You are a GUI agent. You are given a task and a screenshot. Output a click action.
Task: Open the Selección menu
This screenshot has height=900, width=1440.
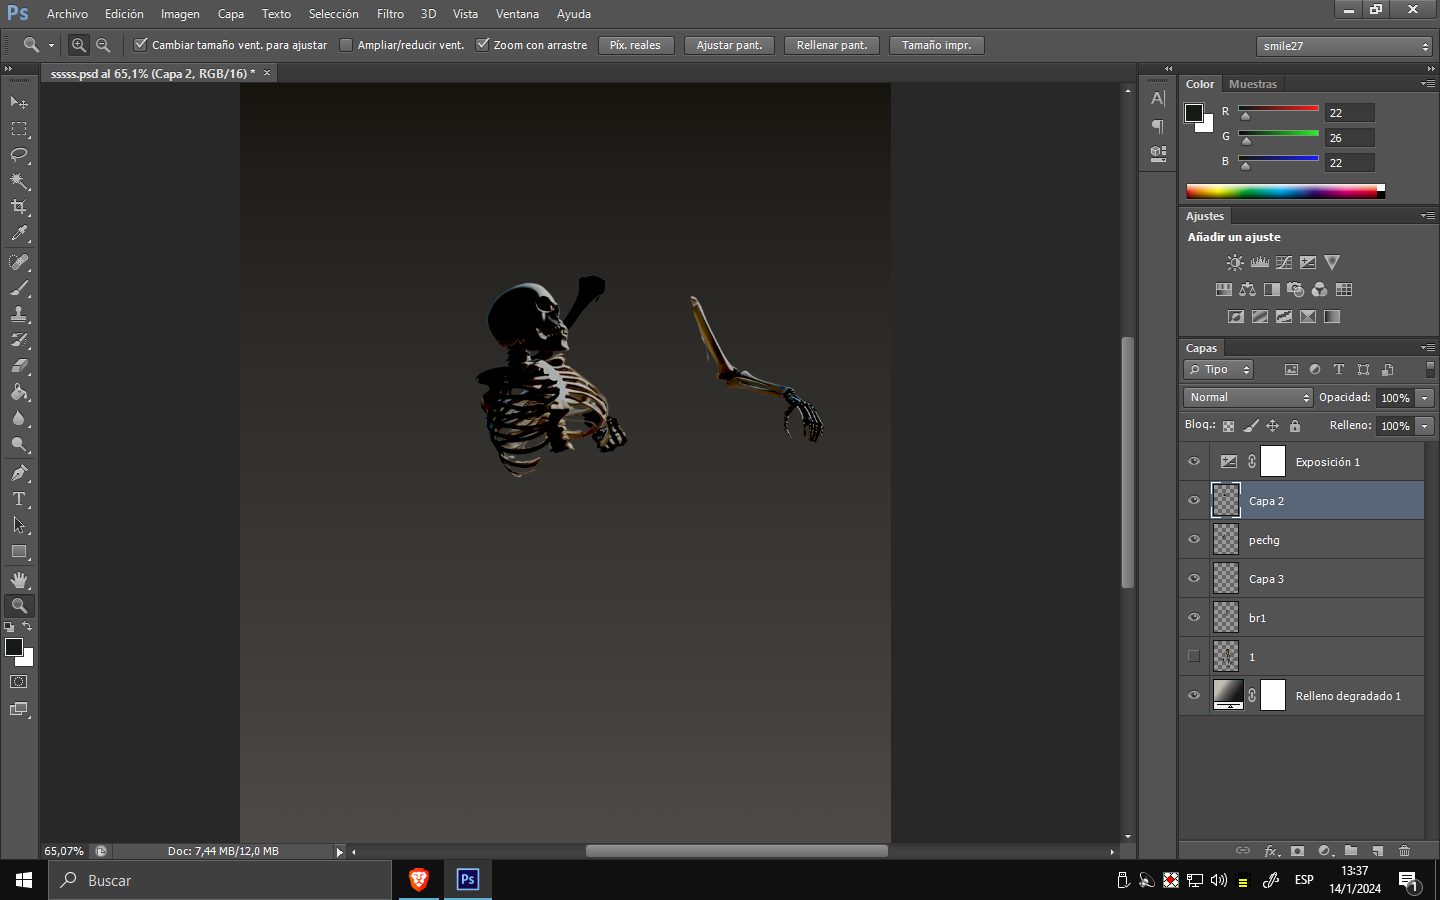point(333,14)
